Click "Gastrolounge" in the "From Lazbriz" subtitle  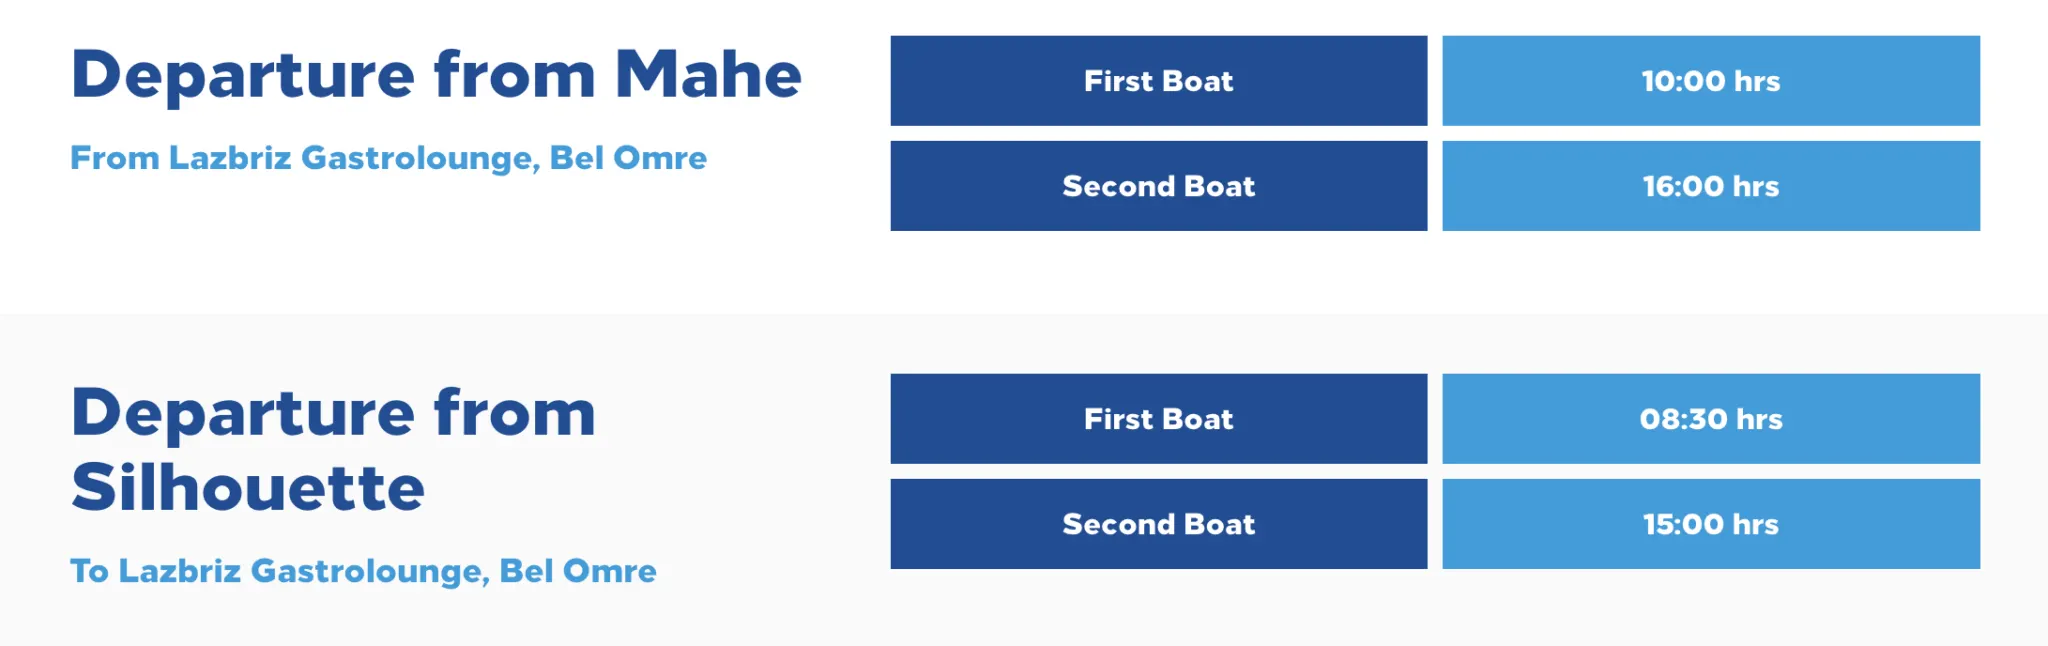420,158
